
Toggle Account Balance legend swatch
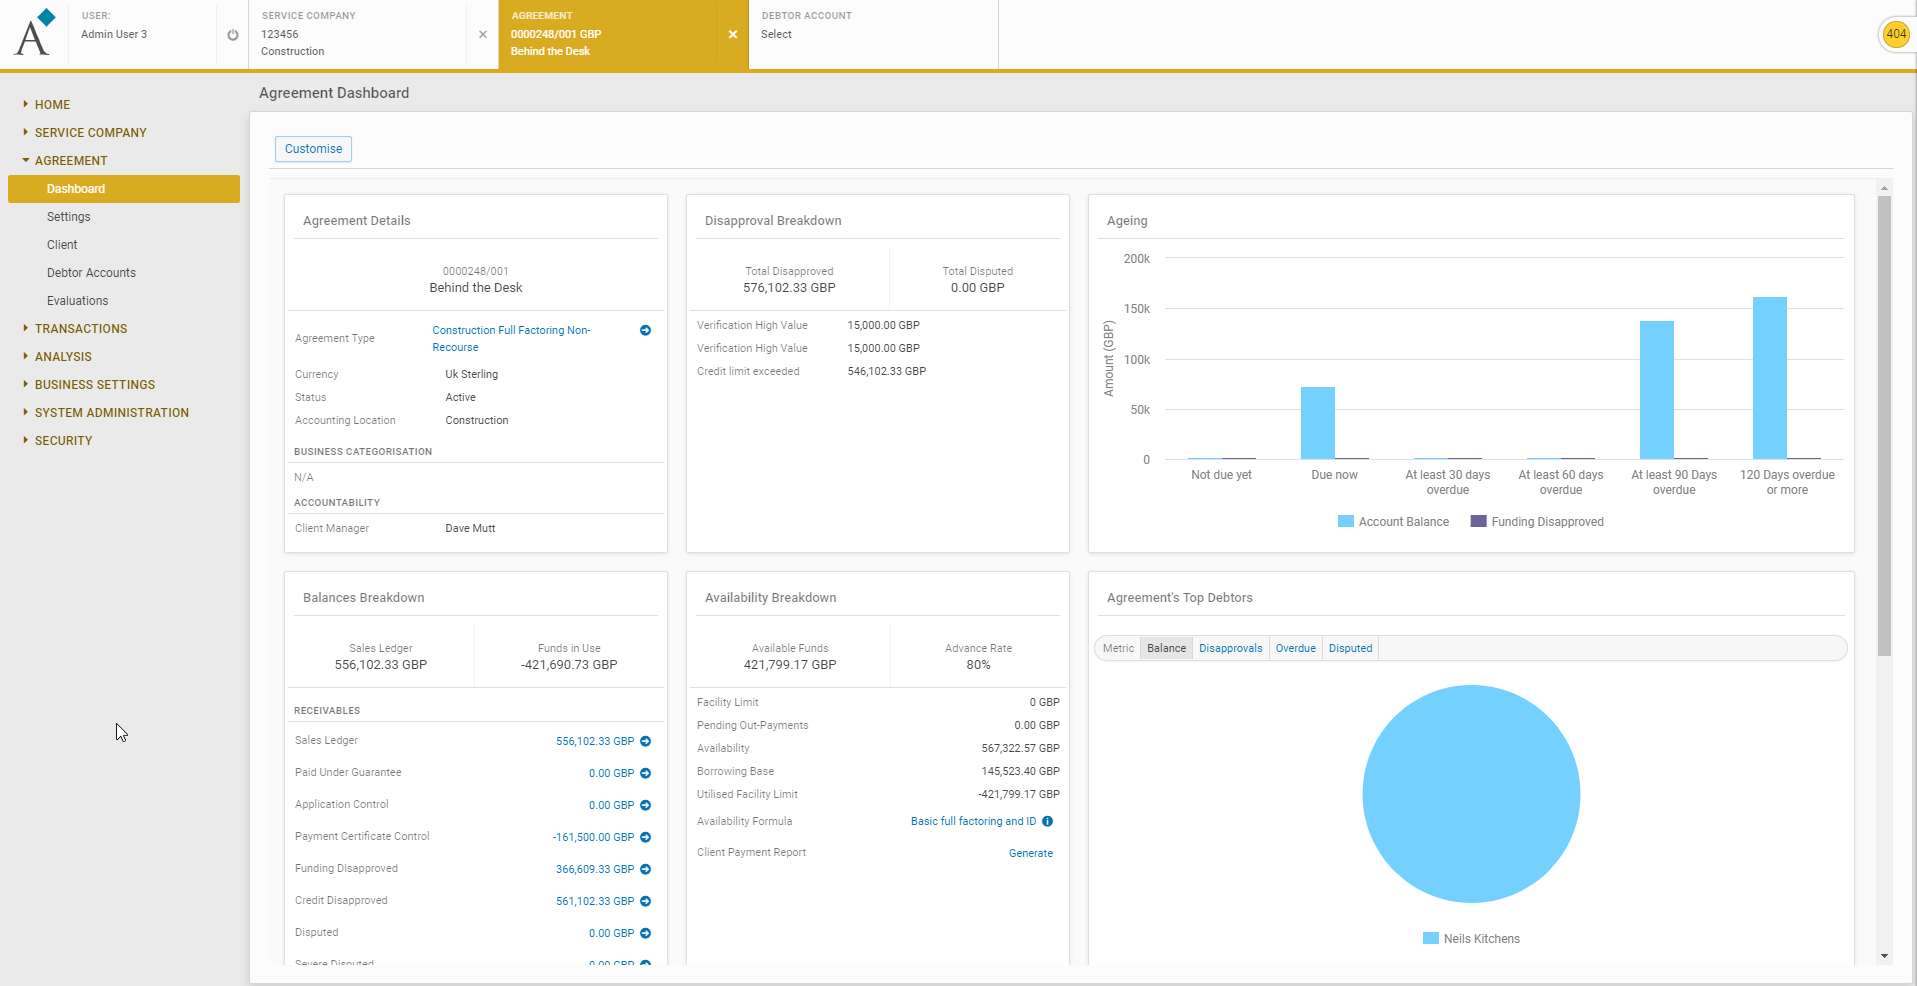[1345, 521]
